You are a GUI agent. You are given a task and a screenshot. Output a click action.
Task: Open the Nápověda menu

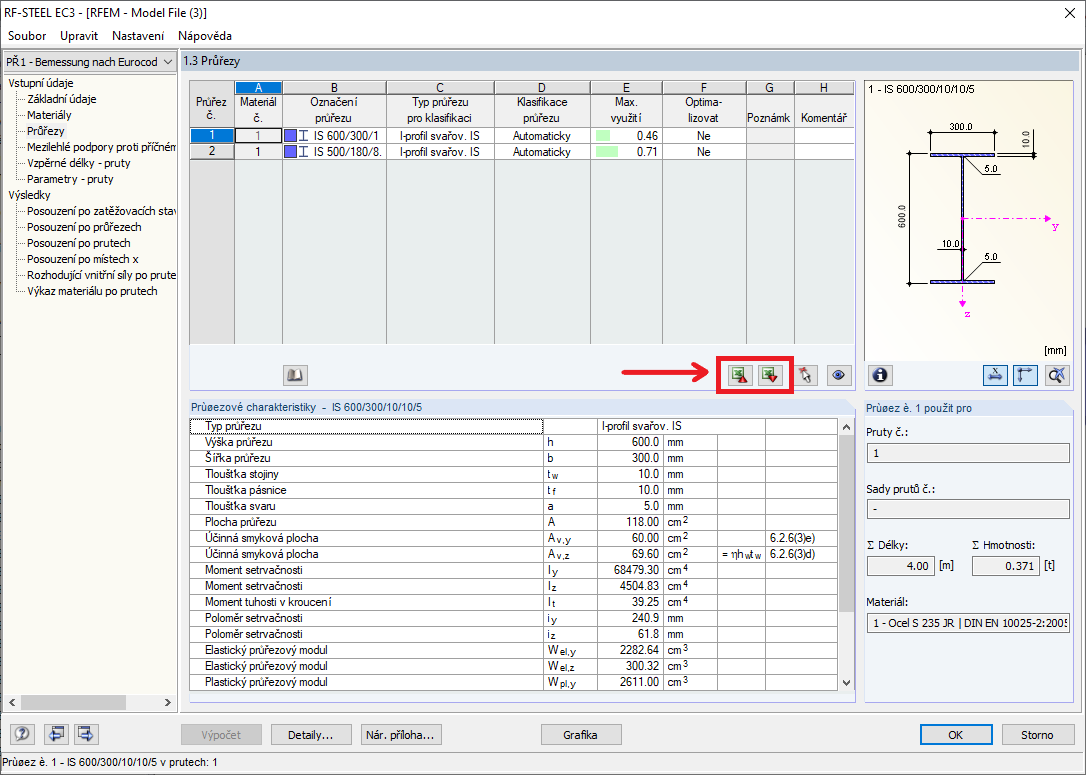click(x=205, y=36)
